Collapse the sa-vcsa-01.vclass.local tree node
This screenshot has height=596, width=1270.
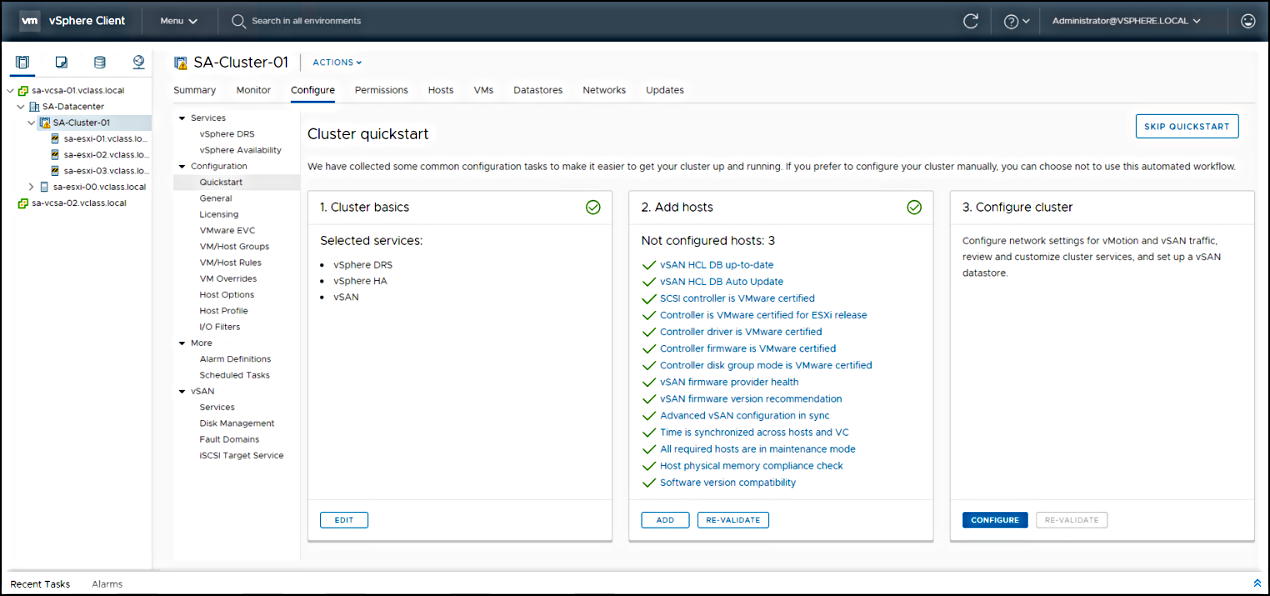click(x=10, y=90)
